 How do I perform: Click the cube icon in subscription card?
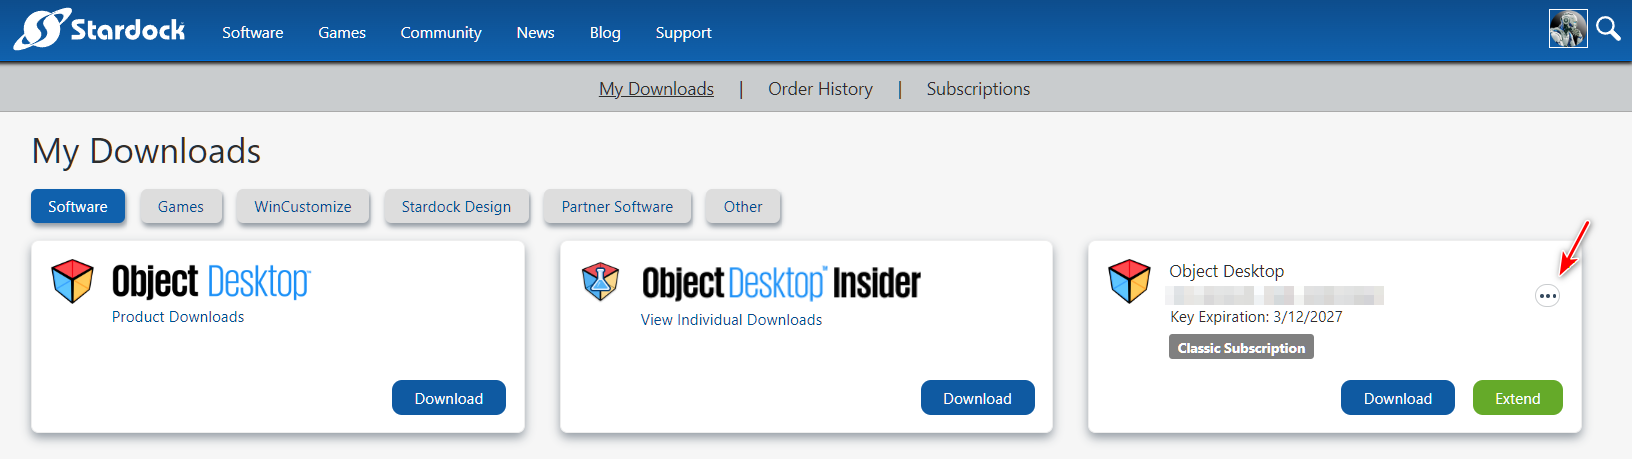pyautogui.click(x=1129, y=281)
